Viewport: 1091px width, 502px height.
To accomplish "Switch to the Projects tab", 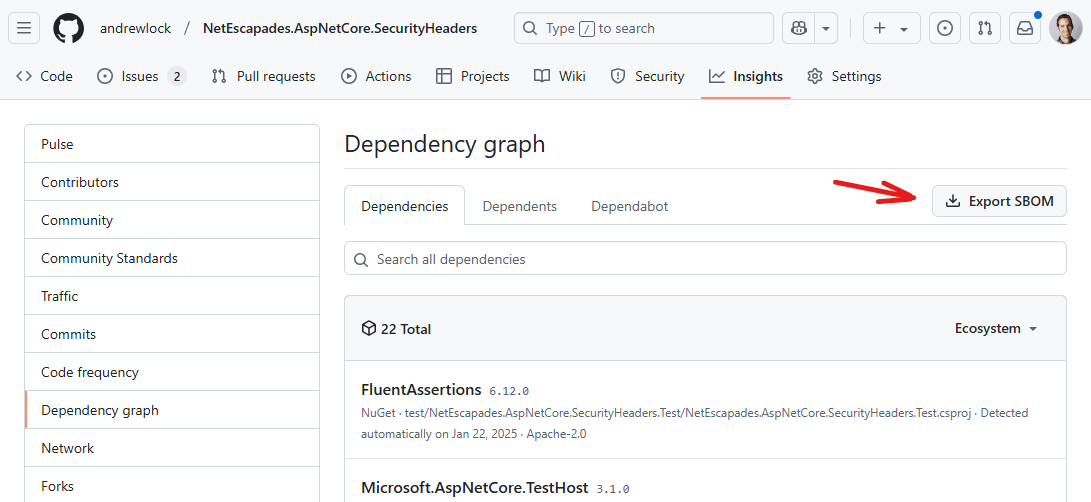I will click(x=472, y=77).
